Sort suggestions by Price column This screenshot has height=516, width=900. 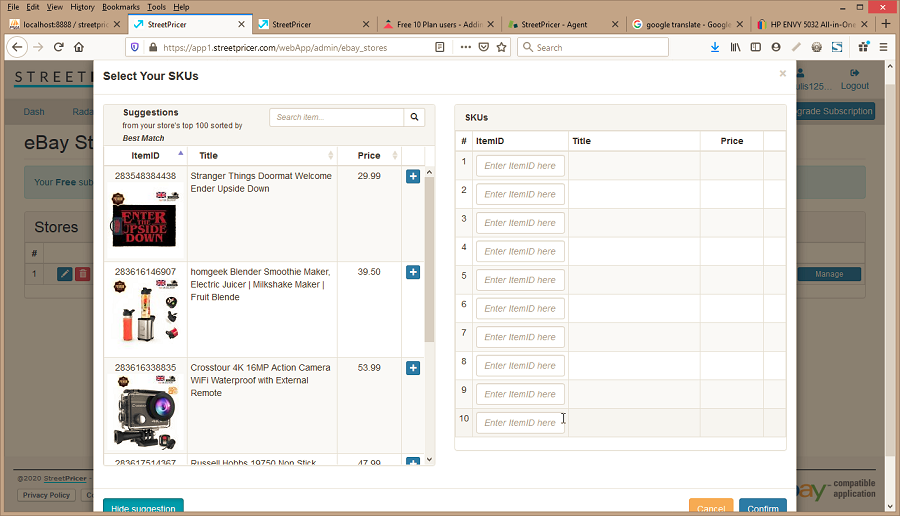tap(369, 155)
